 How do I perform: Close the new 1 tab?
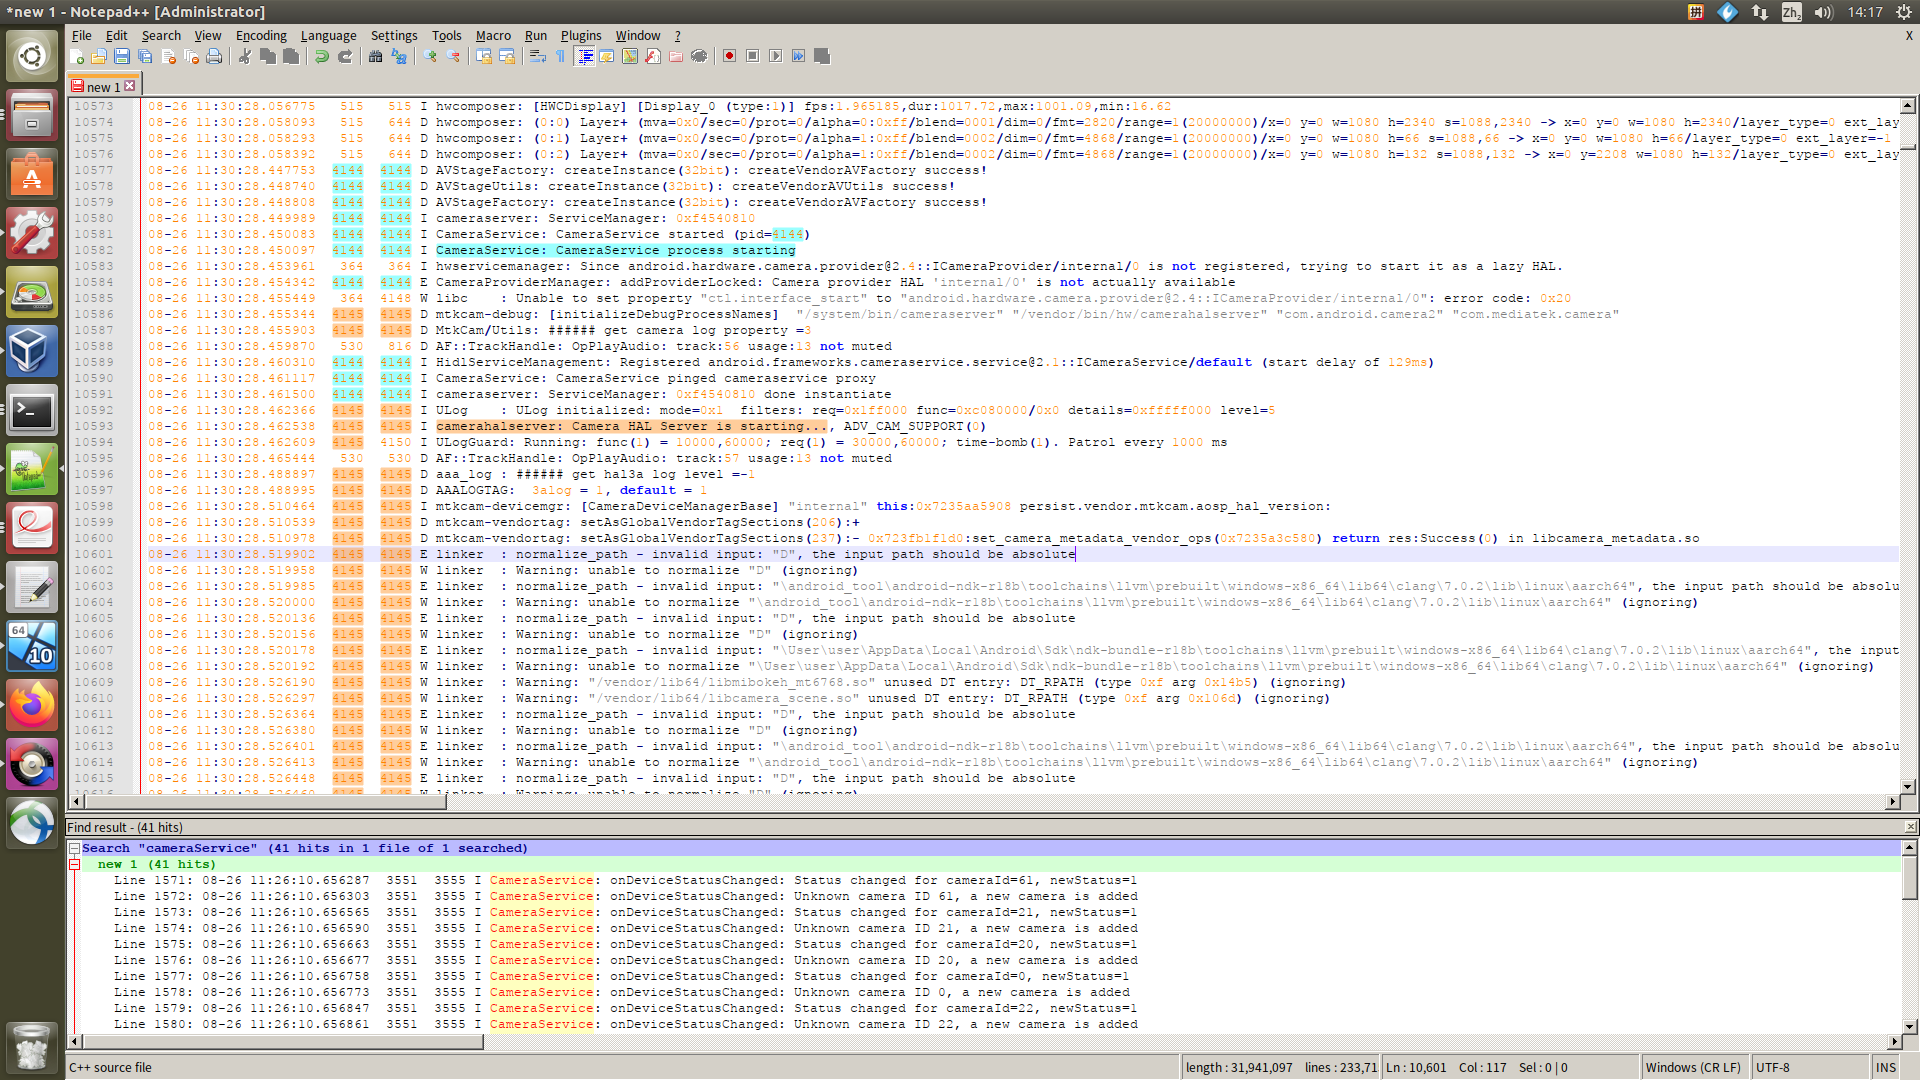[130, 87]
